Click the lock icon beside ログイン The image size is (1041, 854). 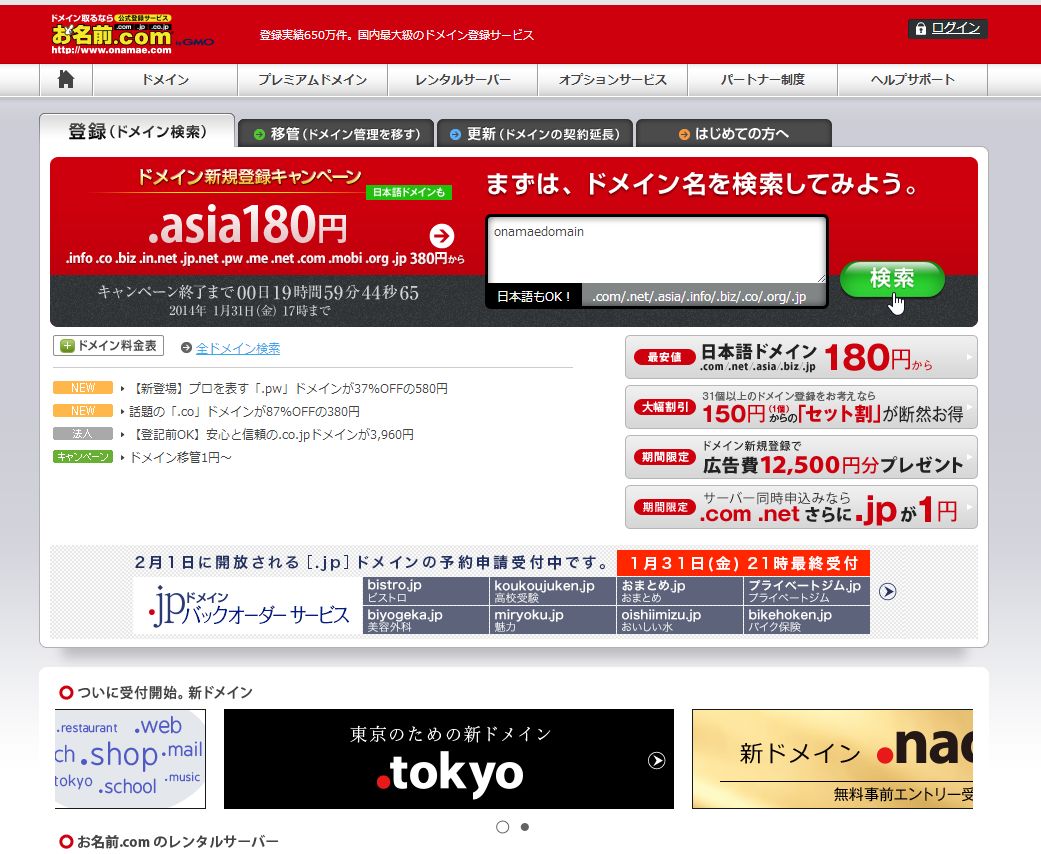[x=920, y=29]
